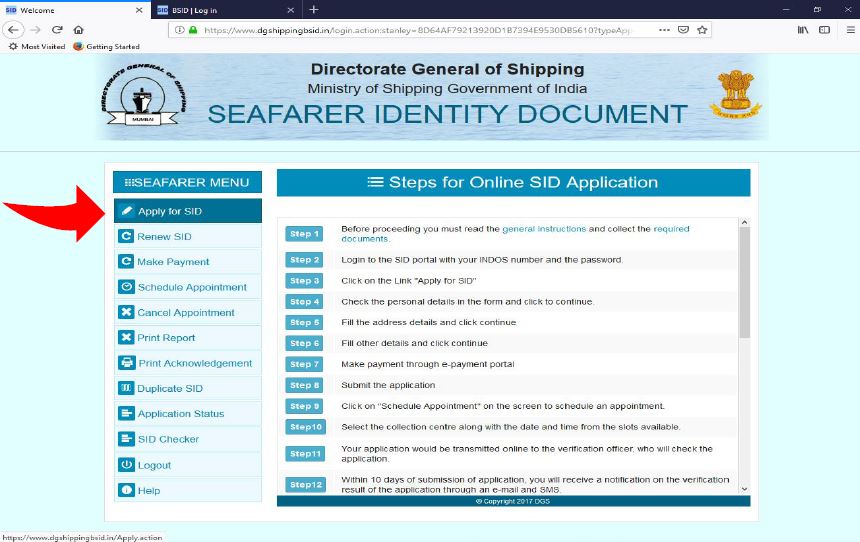Click the SID Checker icon

coord(126,439)
